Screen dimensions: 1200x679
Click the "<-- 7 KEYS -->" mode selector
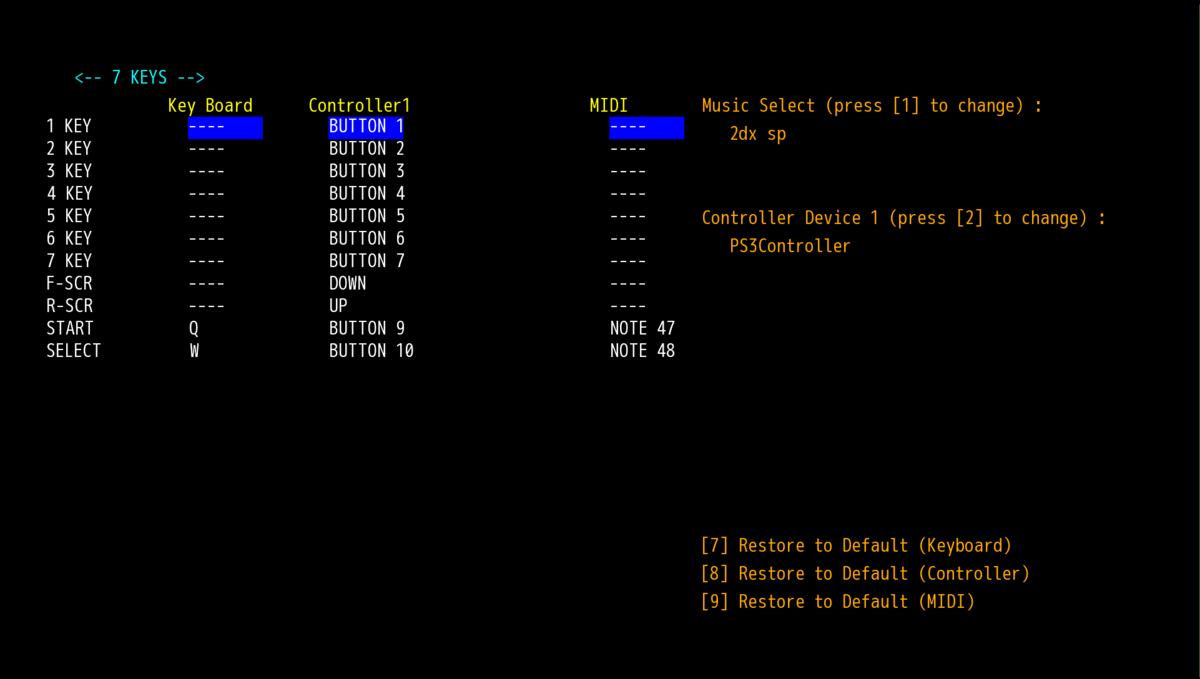coord(140,78)
